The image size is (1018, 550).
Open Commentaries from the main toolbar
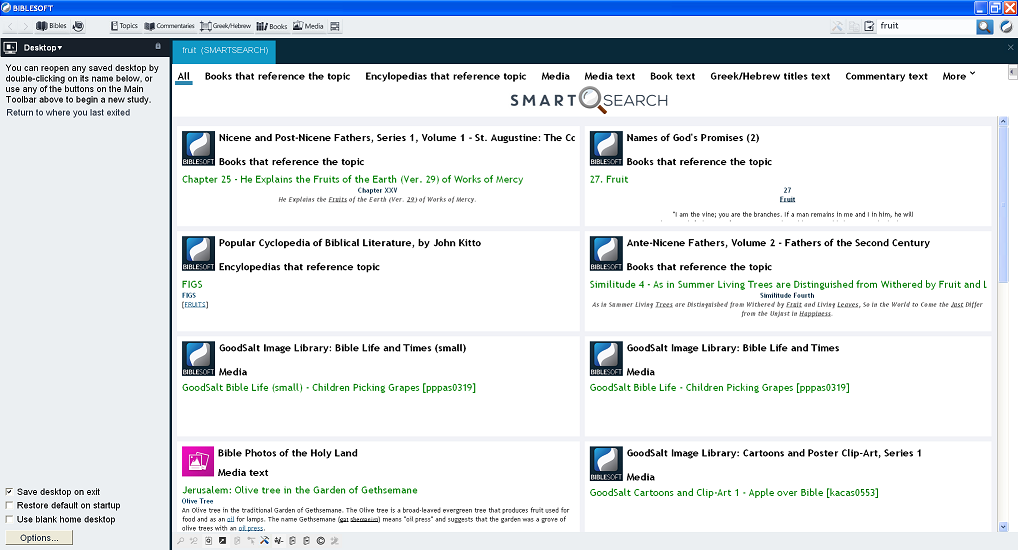coord(169,26)
